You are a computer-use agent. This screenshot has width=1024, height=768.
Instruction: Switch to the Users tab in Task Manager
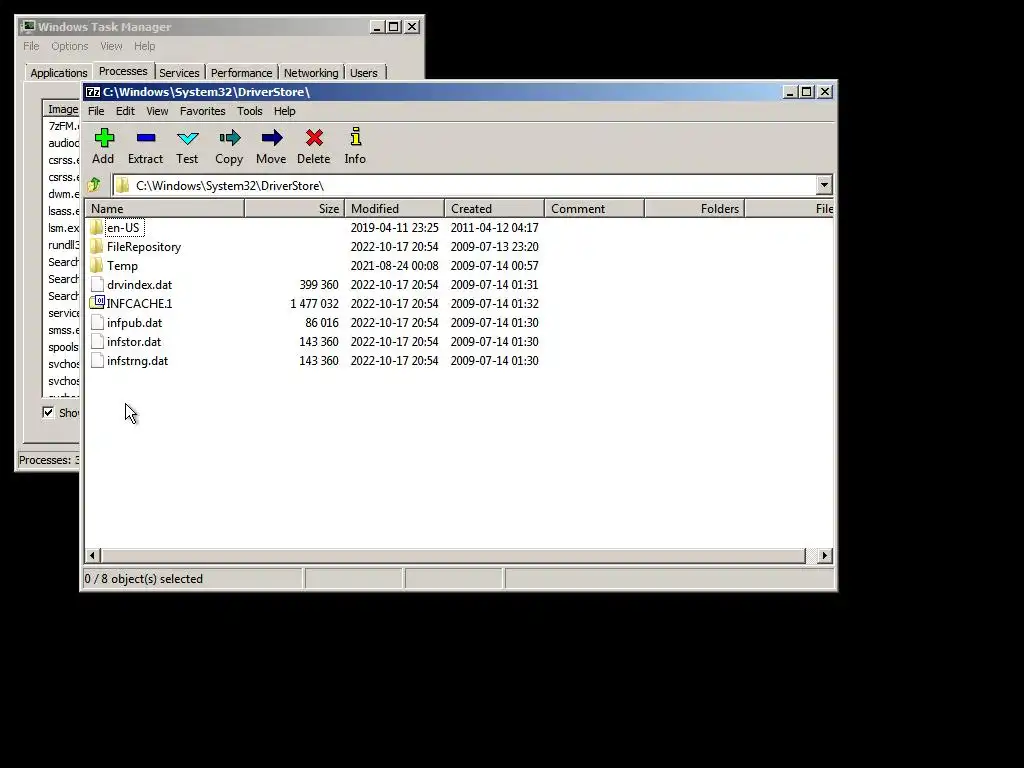pyautogui.click(x=363, y=72)
